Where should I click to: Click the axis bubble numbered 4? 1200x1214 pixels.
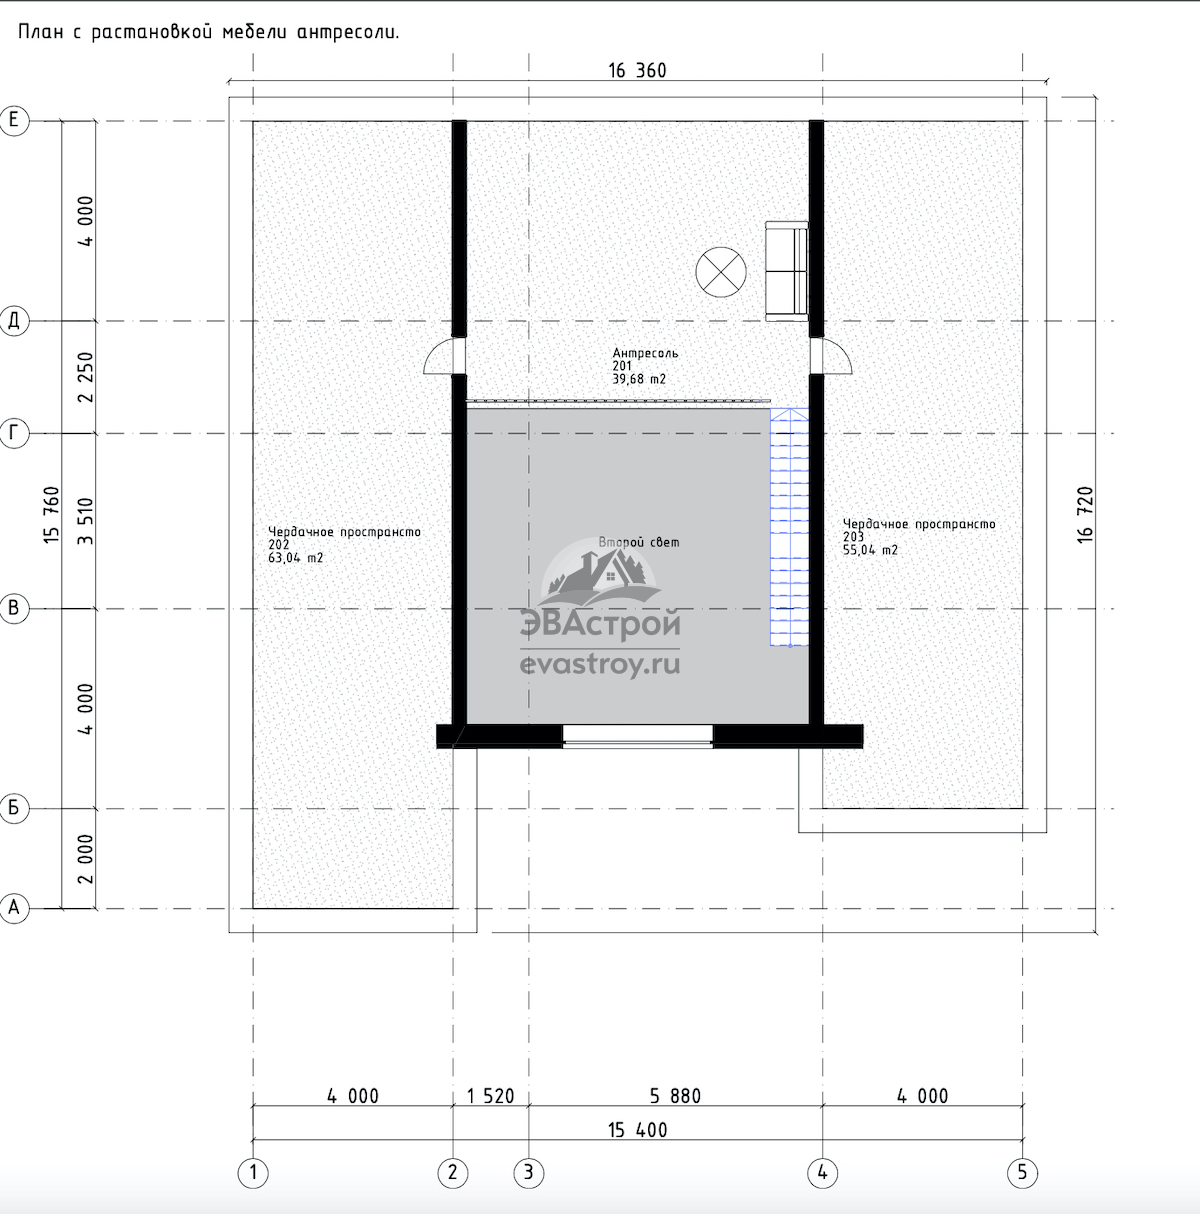coord(822,1172)
